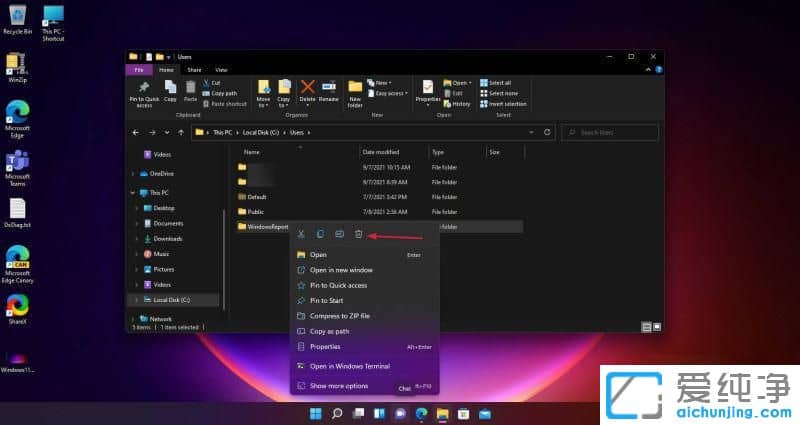This screenshot has height=425, width=800.
Task: Choose Show more options
Action: pyautogui.click(x=364, y=386)
